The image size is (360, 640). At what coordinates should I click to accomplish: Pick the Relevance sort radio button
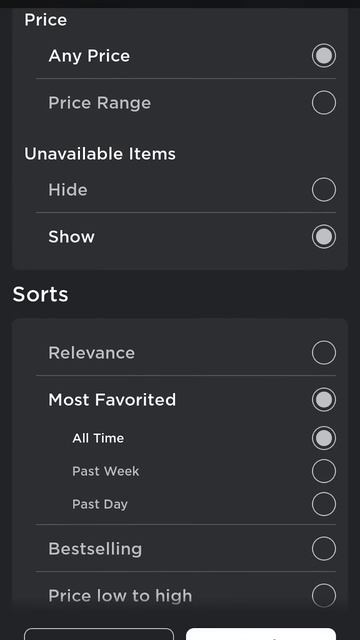pos(324,353)
